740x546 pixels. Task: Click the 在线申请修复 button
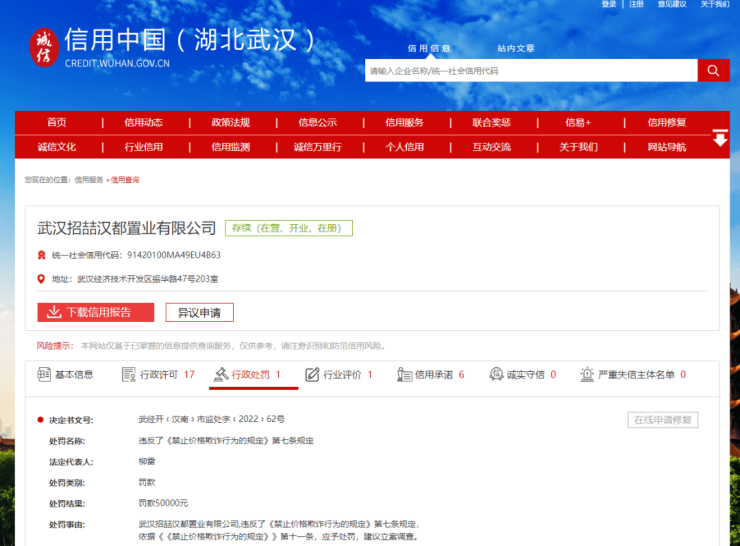[x=662, y=420]
